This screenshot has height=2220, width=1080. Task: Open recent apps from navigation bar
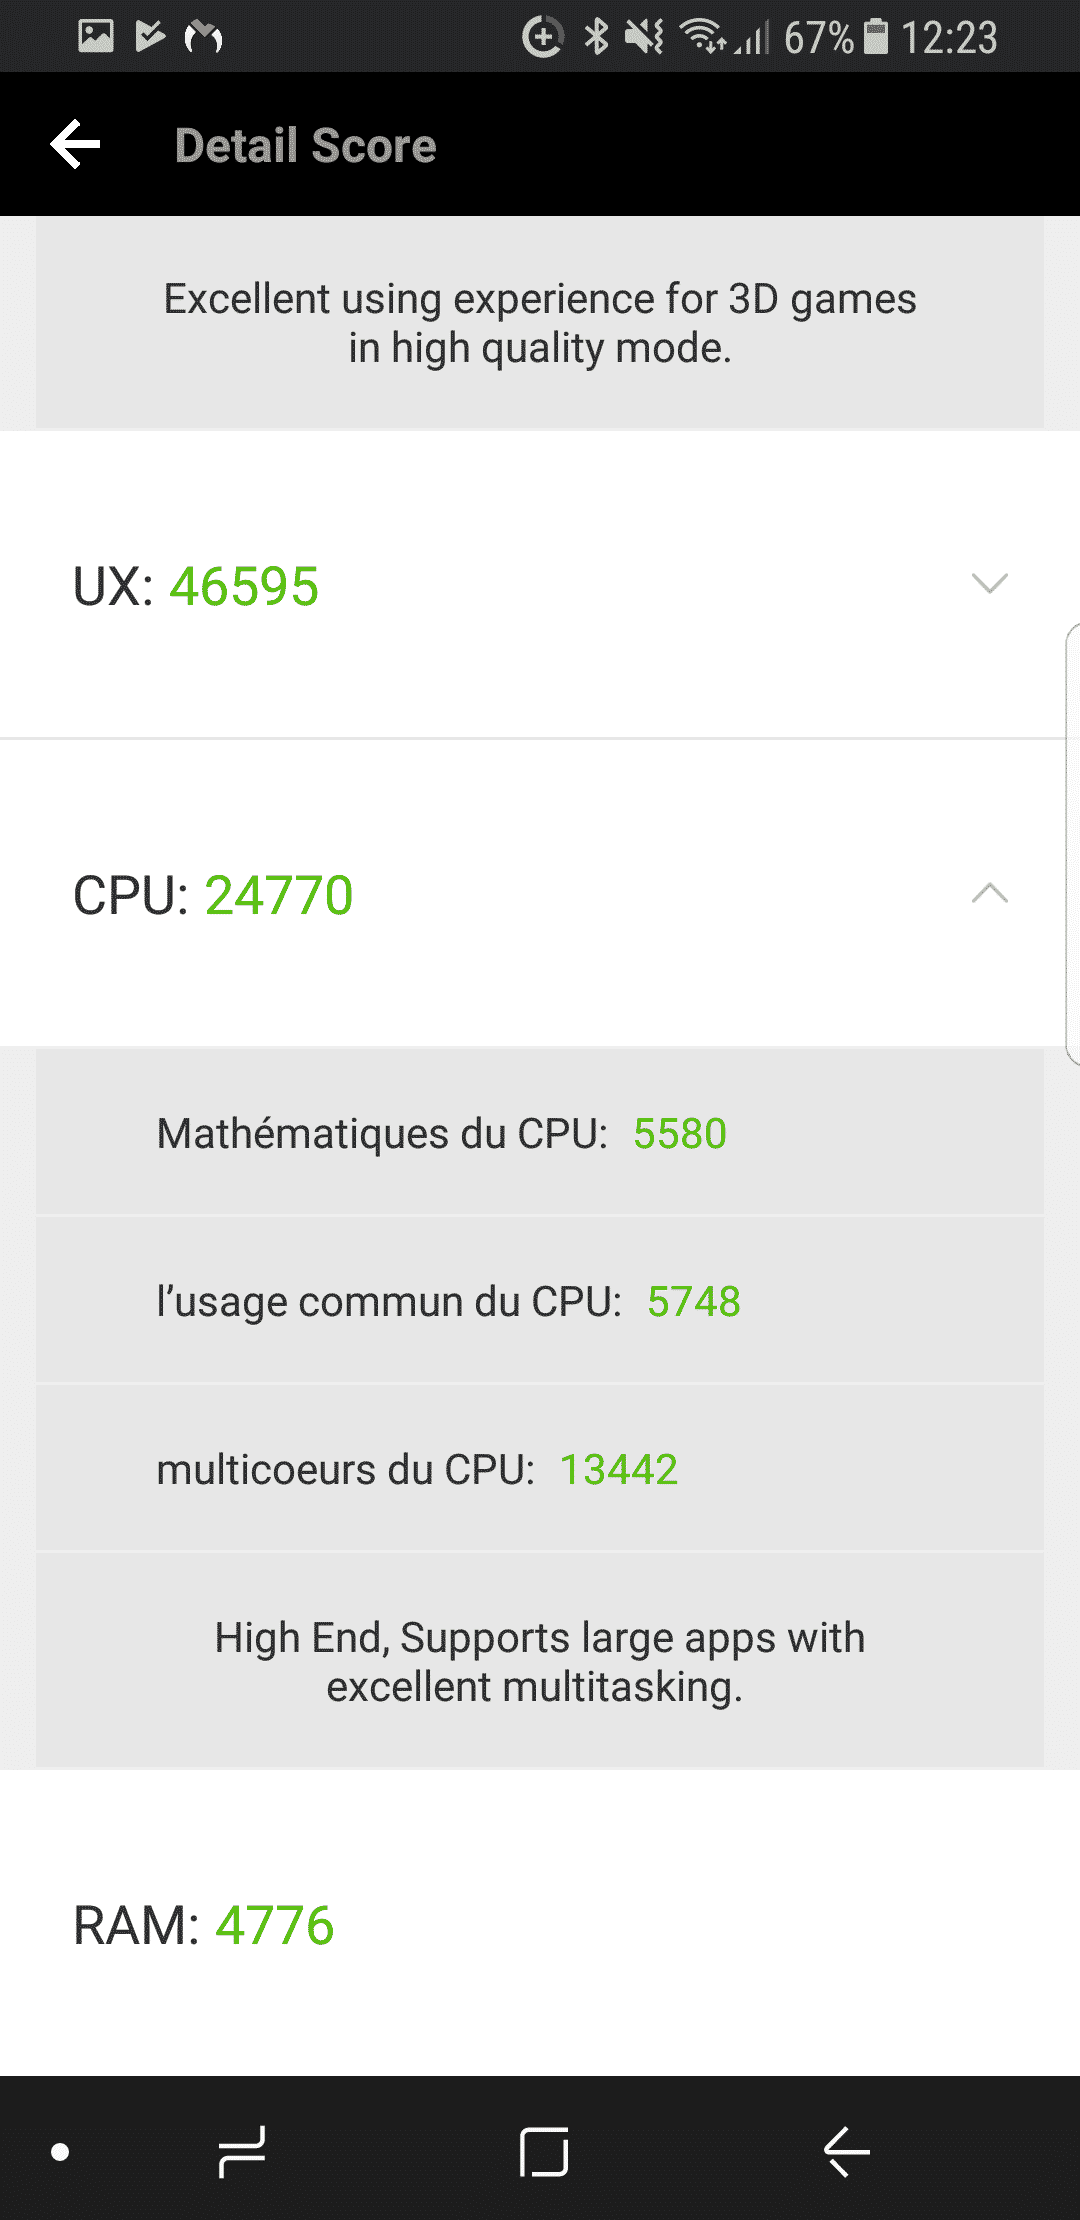pos(242,2151)
